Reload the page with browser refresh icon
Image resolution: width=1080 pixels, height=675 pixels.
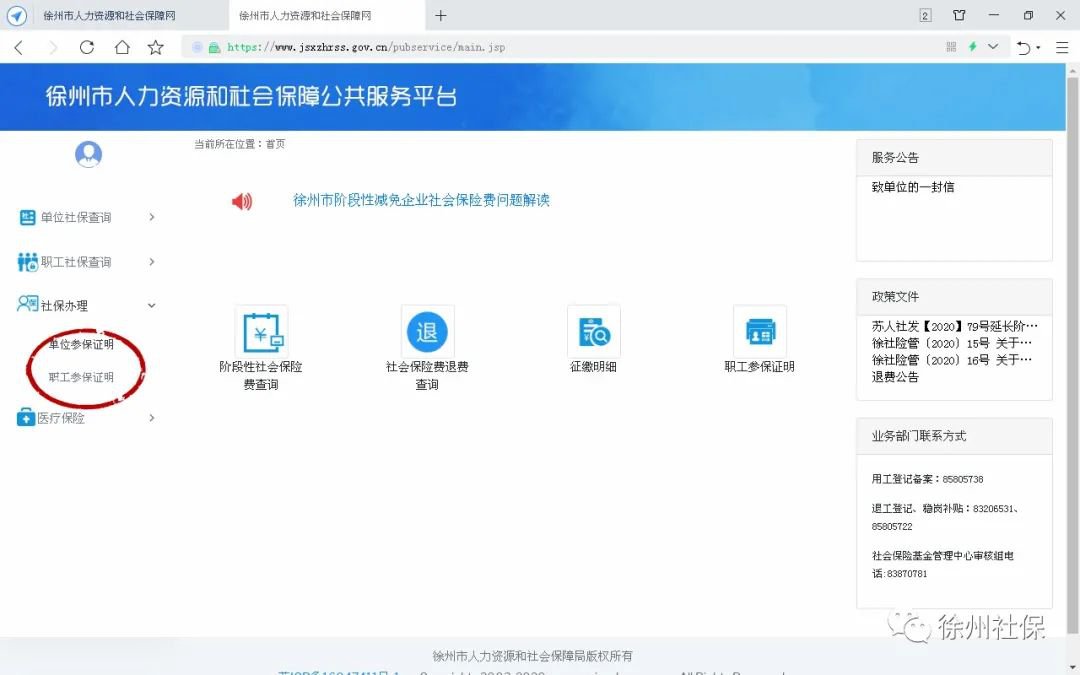(87, 47)
